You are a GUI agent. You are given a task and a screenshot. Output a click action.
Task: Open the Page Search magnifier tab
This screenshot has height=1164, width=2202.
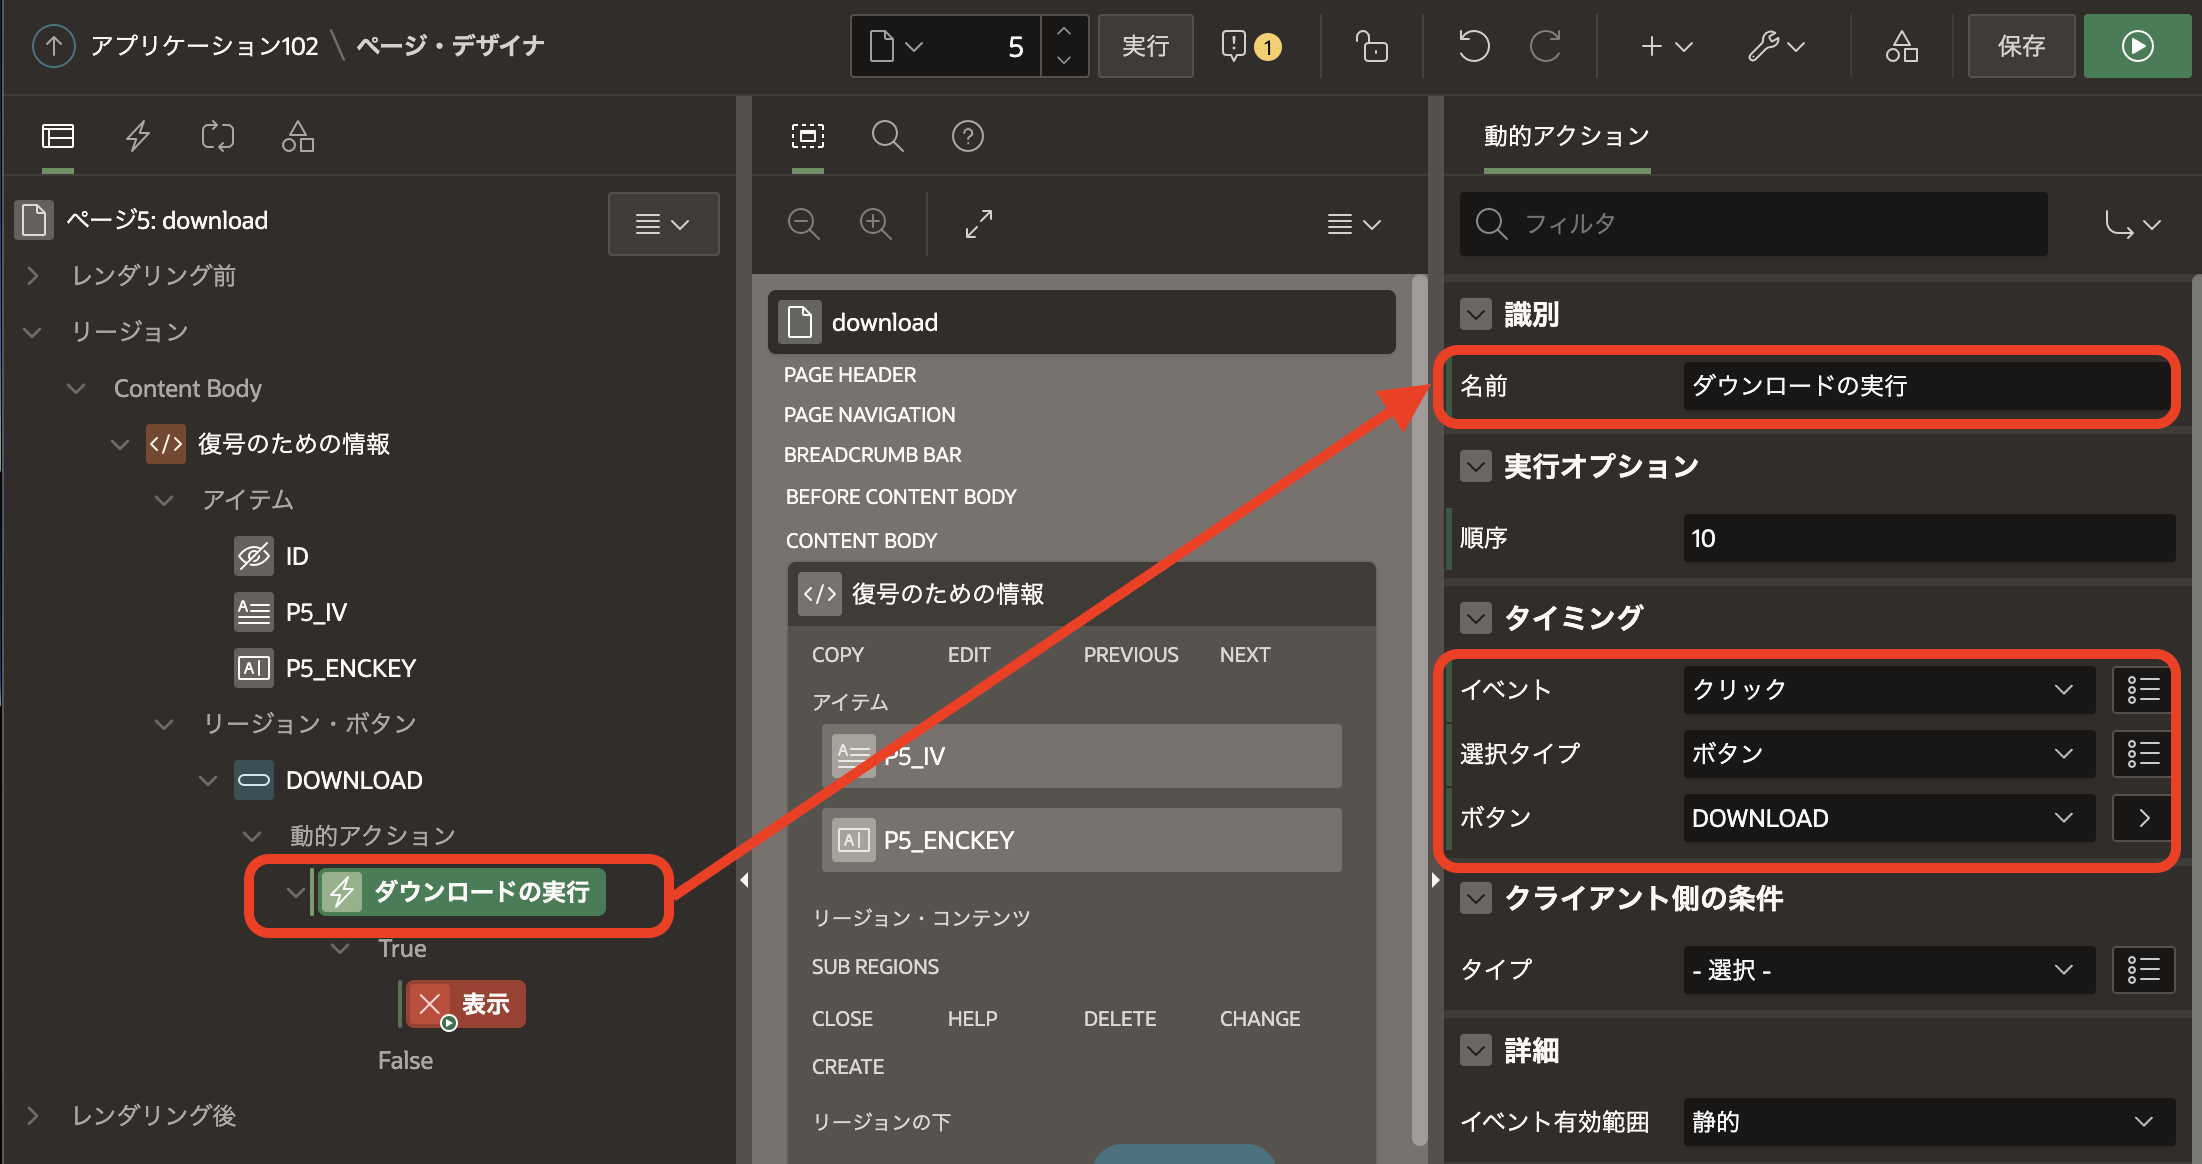click(888, 136)
